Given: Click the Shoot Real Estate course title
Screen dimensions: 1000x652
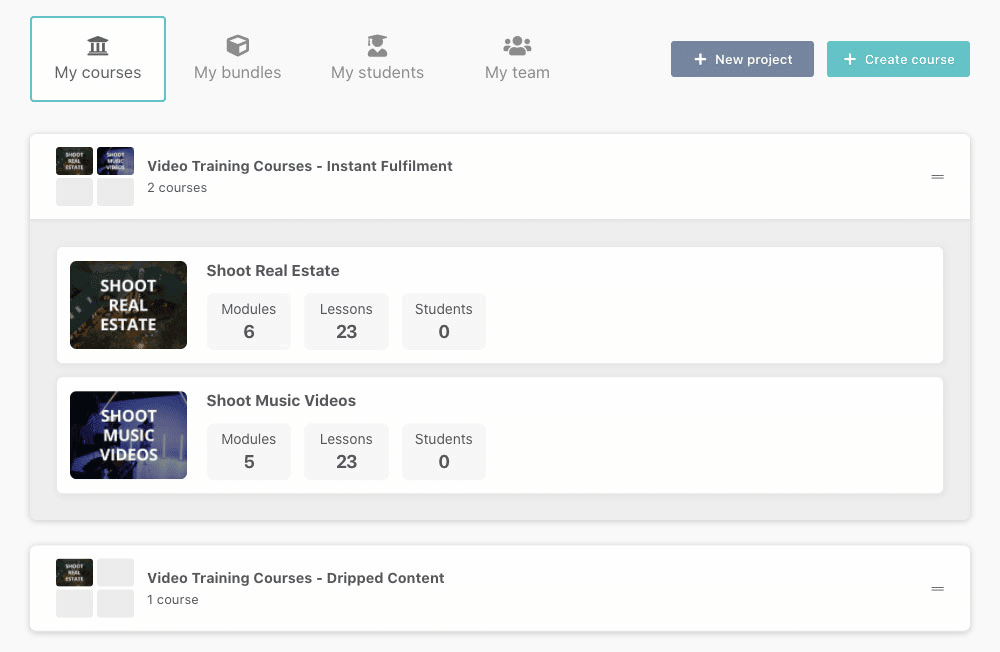Looking at the screenshot, I should pos(273,271).
